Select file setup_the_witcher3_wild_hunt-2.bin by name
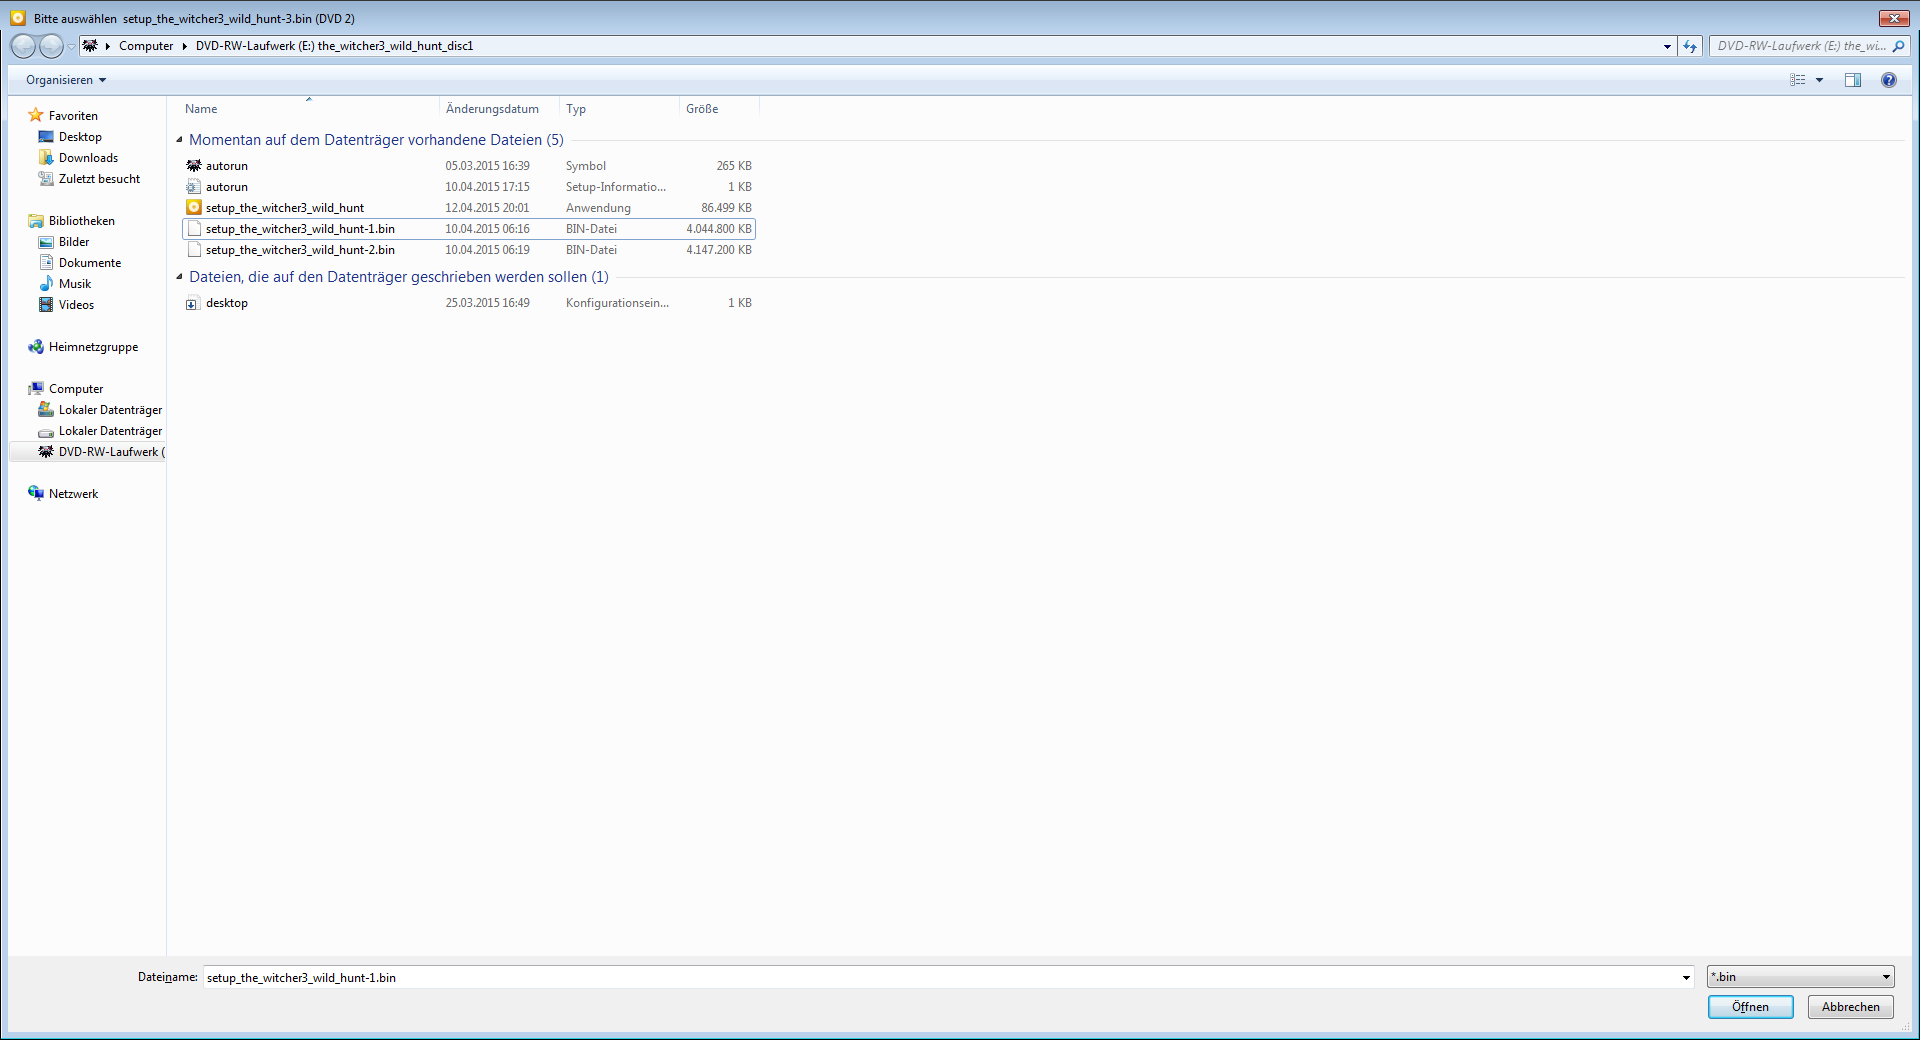This screenshot has height=1040, width=1920. point(300,250)
